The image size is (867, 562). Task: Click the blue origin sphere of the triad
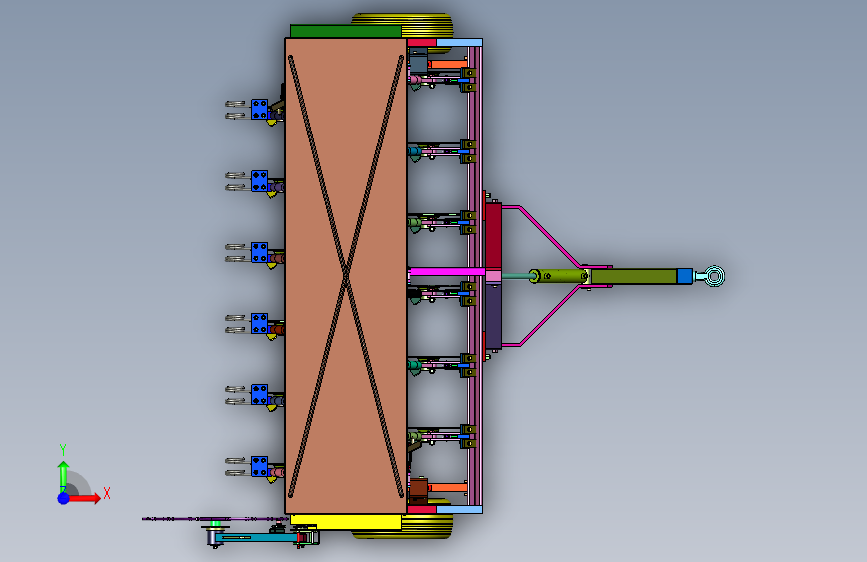(63, 498)
